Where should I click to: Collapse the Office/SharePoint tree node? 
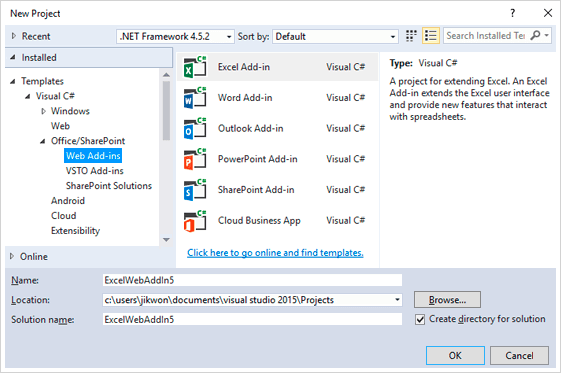pyautogui.click(x=43, y=141)
